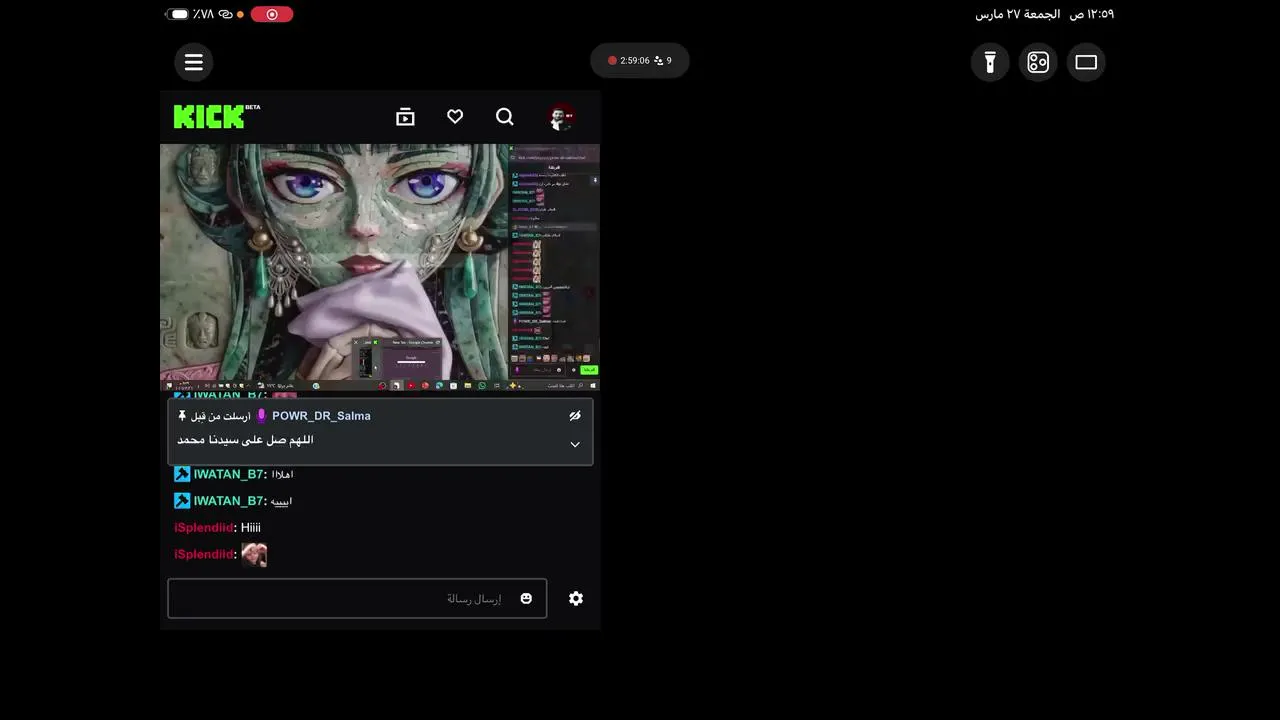This screenshot has width=1280, height=720.
Task: Tap the status bar date الجمعة ٢٧ مارس
Action: (x=1018, y=14)
